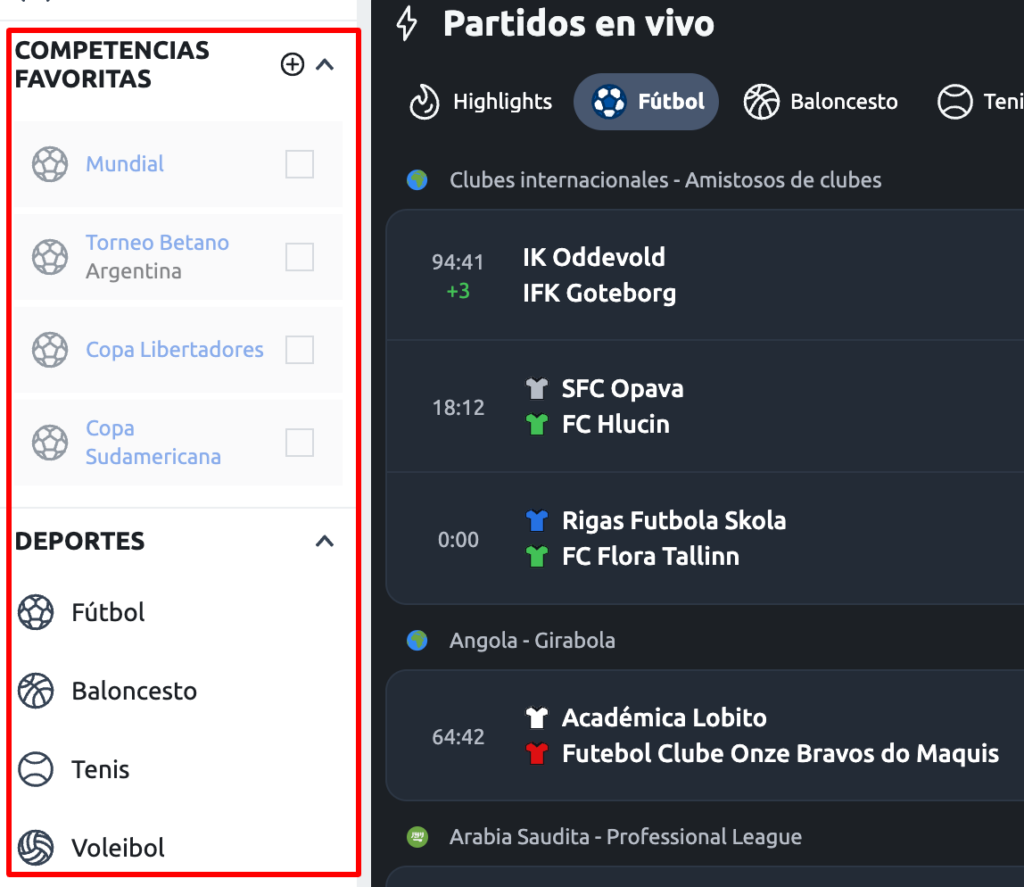Open the Torneo Betano Argentina link
Viewport: 1024px width, 887px height.
(x=157, y=242)
